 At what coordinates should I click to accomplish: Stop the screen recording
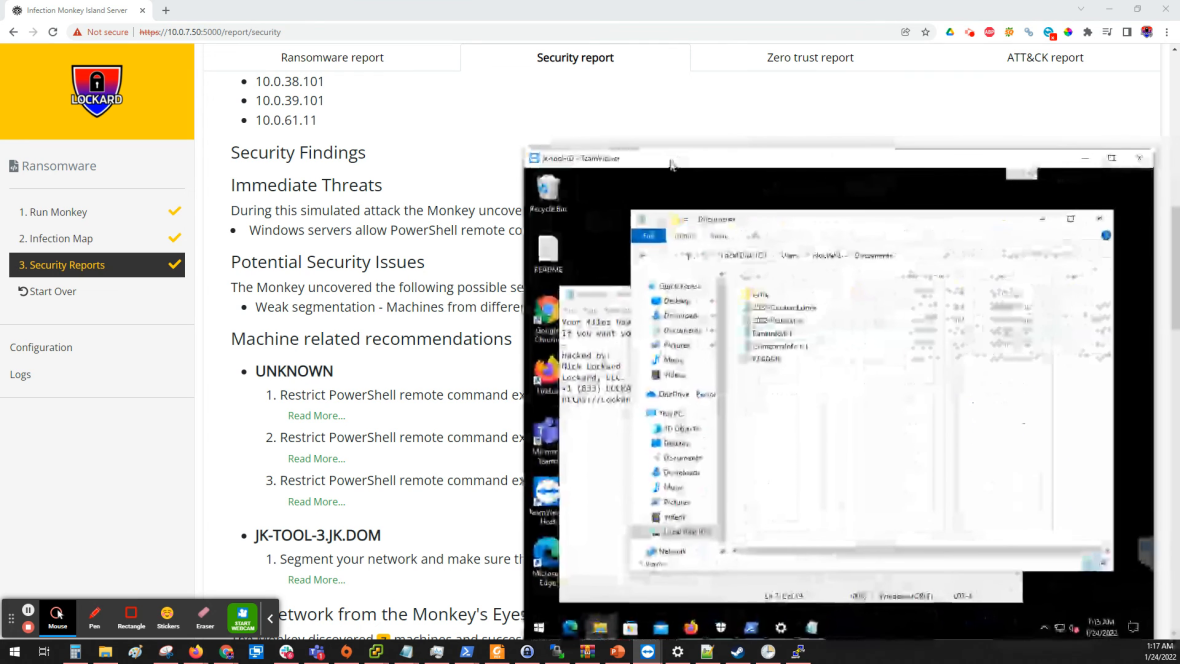coord(28,626)
